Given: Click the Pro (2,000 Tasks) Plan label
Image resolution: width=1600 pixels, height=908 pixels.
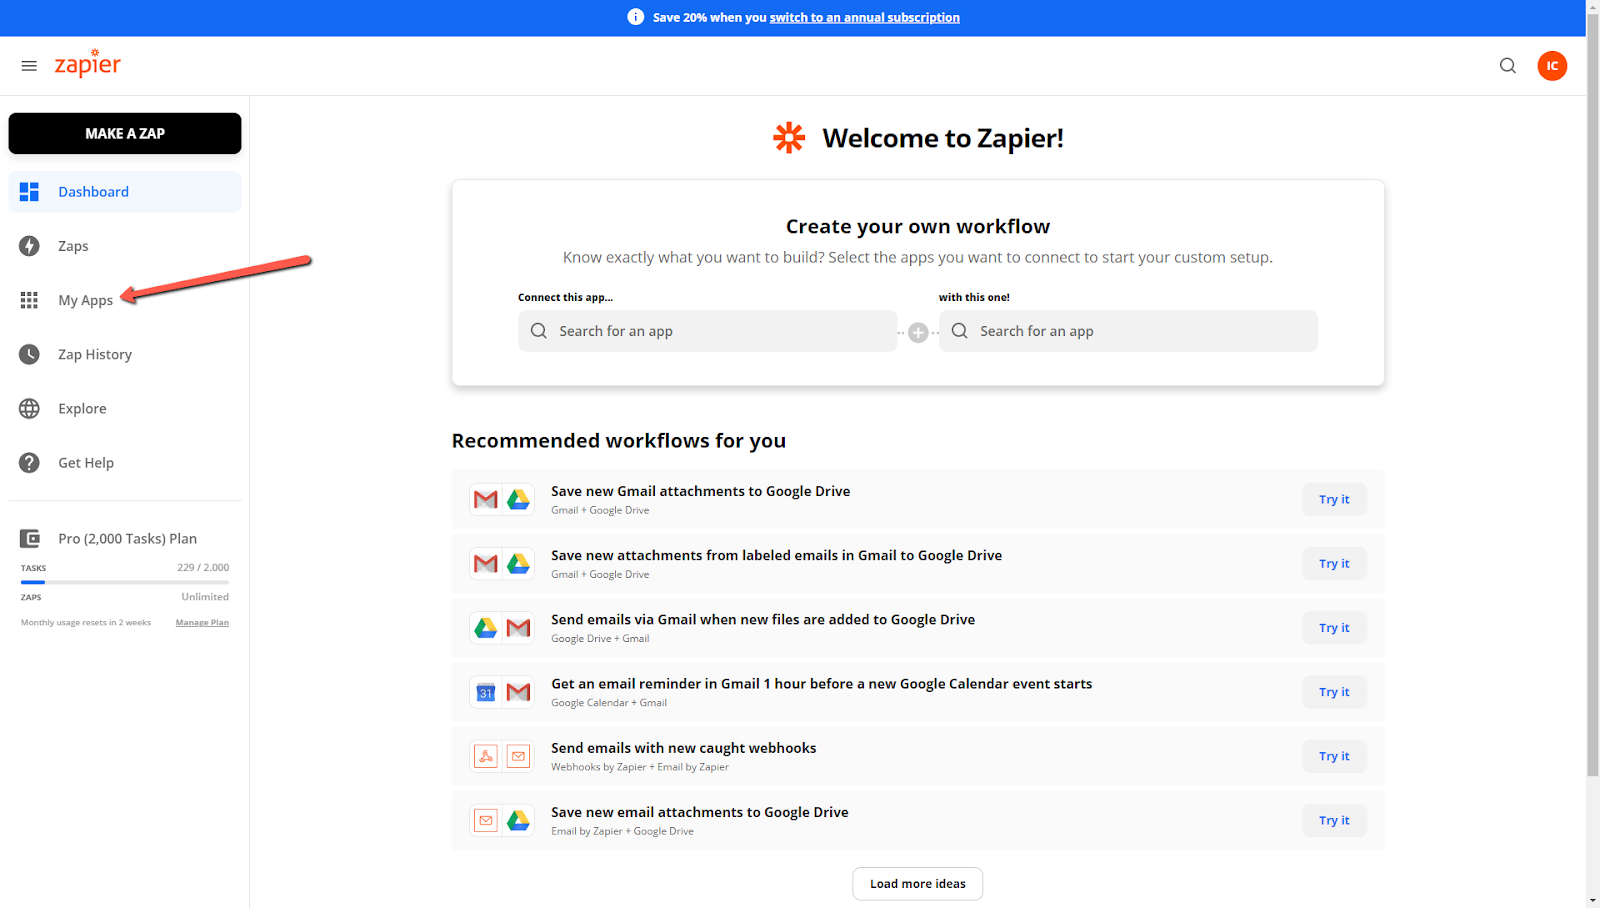Looking at the screenshot, I should (x=127, y=539).
